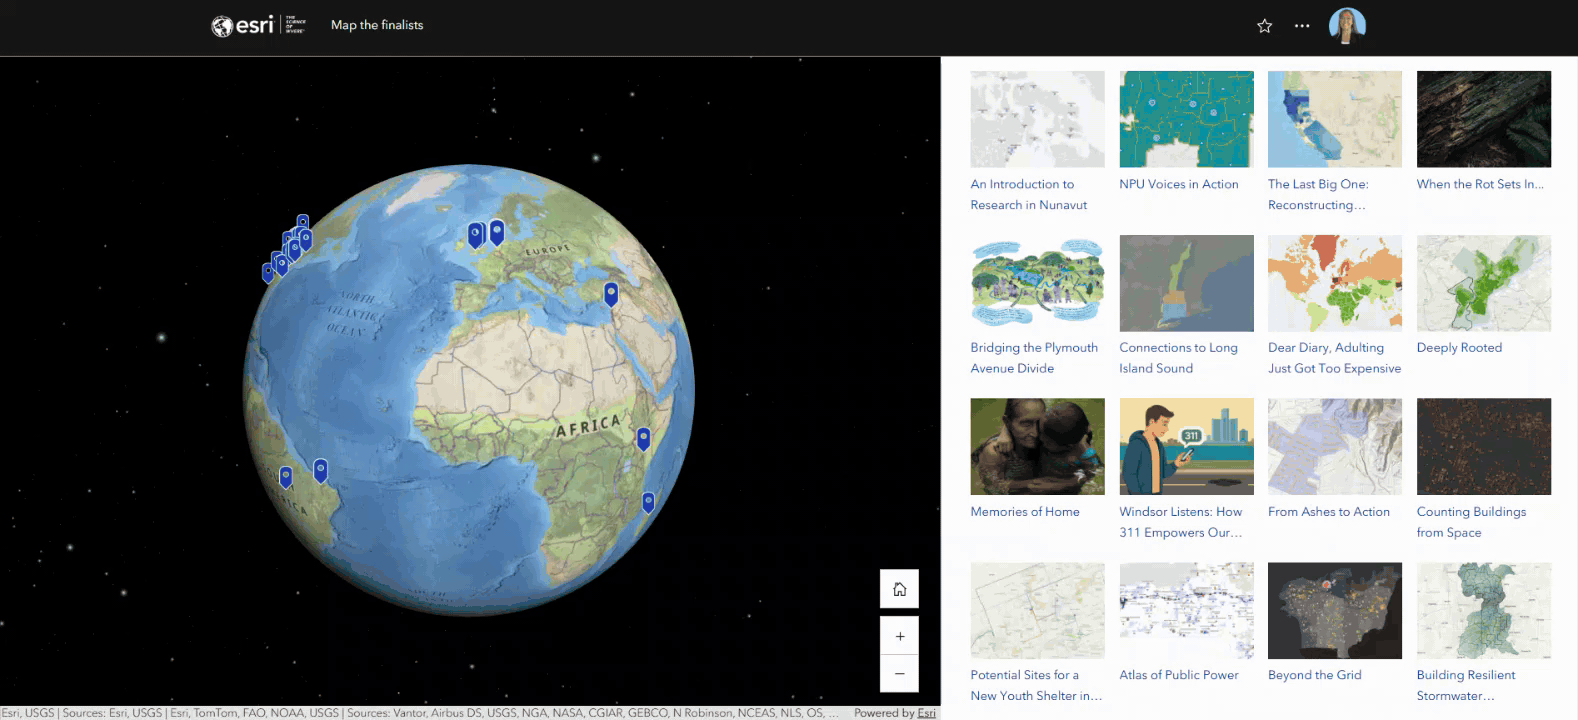Reset globe view with Home button
The width and height of the screenshot is (1578, 720).
[899, 589]
